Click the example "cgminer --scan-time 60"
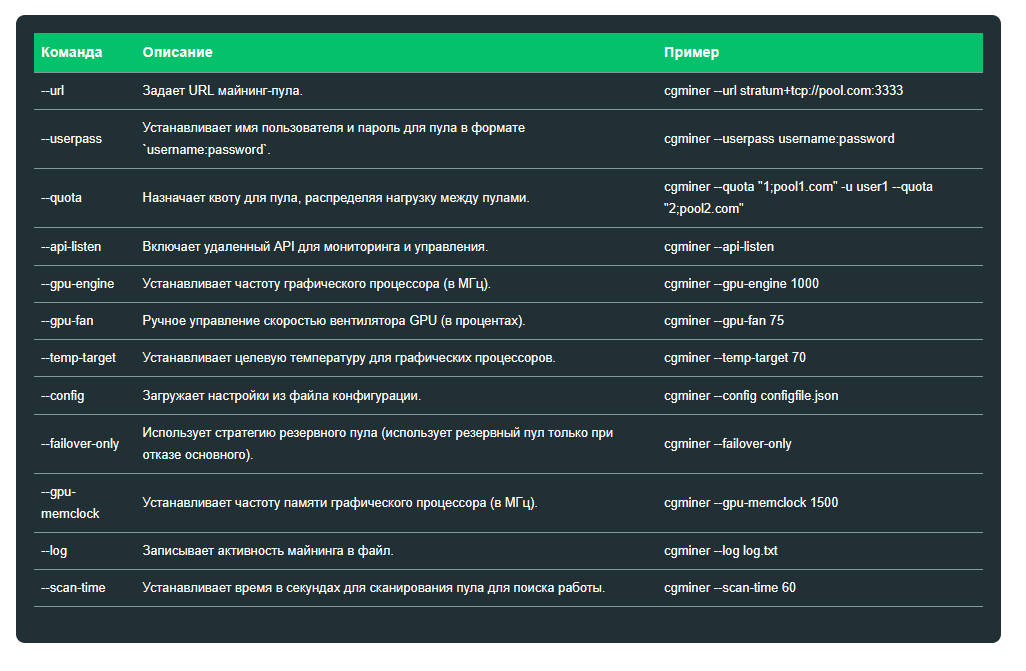The width and height of the screenshot is (1026, 671). 730,588
